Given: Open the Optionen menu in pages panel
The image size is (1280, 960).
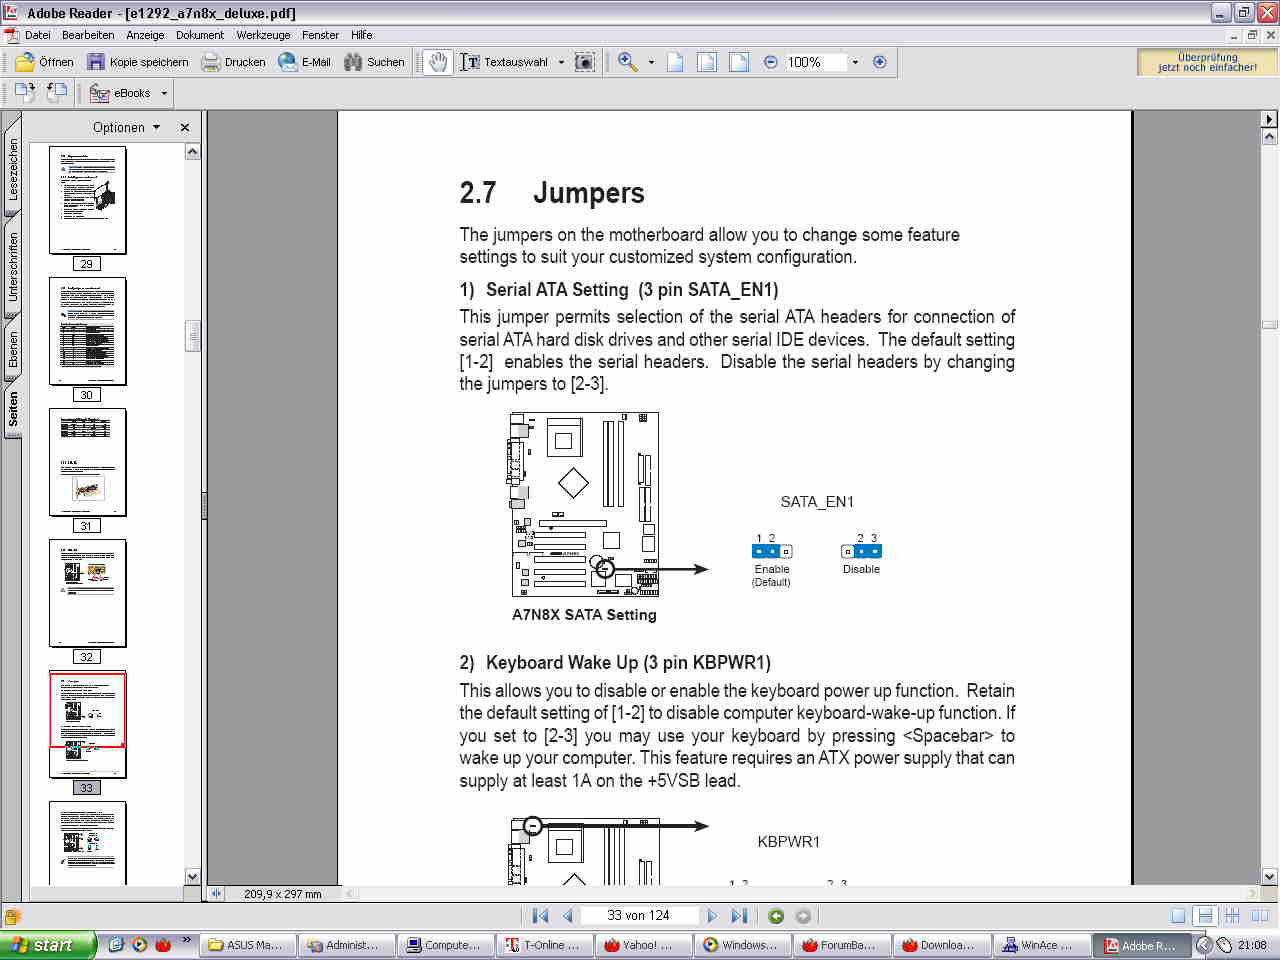Looking at the screenshot, I should coord(126,127).
